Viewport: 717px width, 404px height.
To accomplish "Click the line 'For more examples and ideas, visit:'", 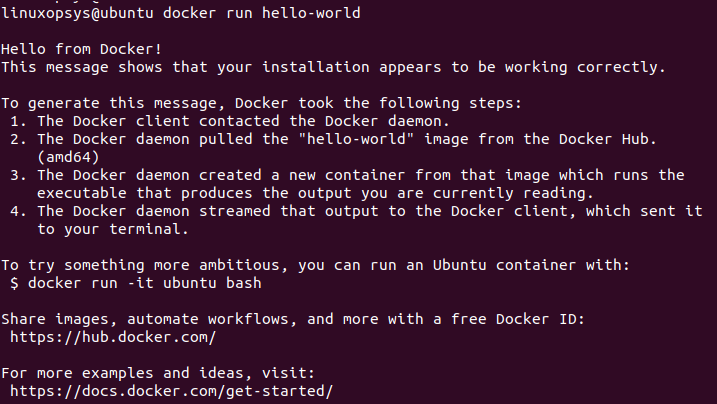I will [x=158, y=373].
